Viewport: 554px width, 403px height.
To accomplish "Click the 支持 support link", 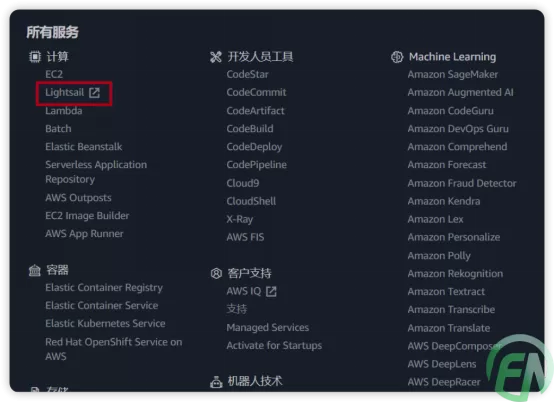I will [x=237, y=309].
